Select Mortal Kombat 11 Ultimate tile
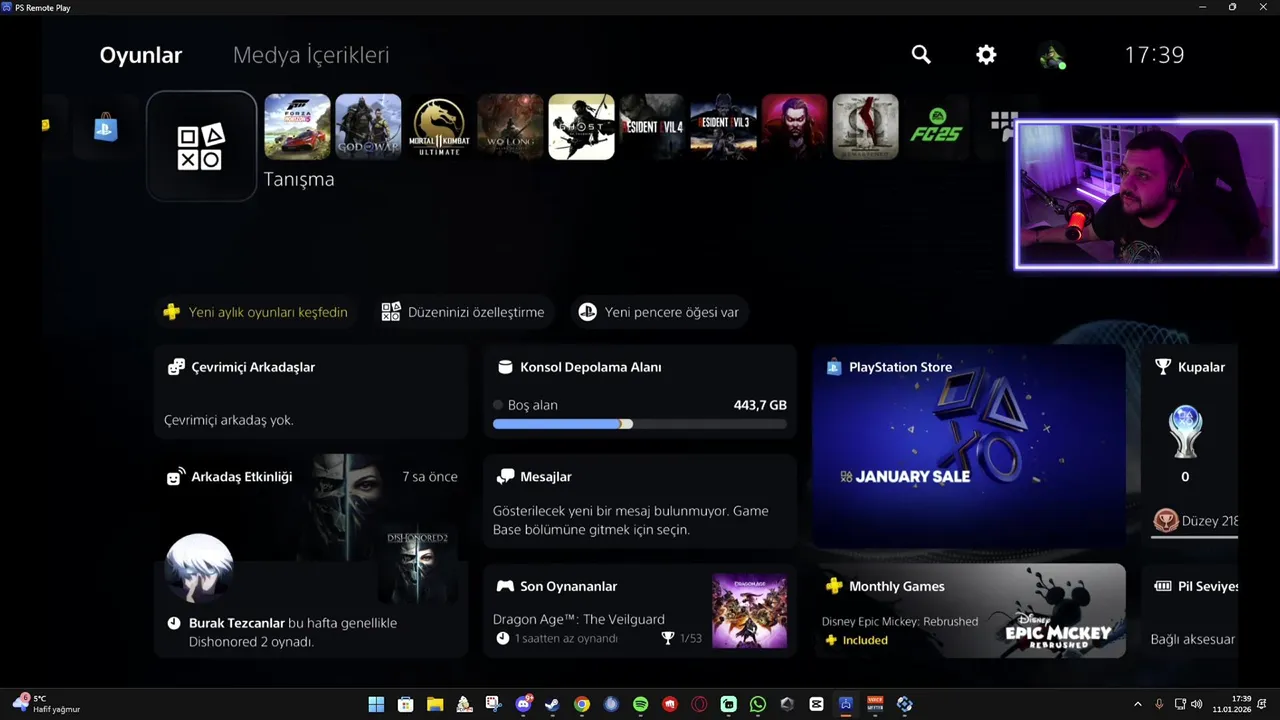 439,127
